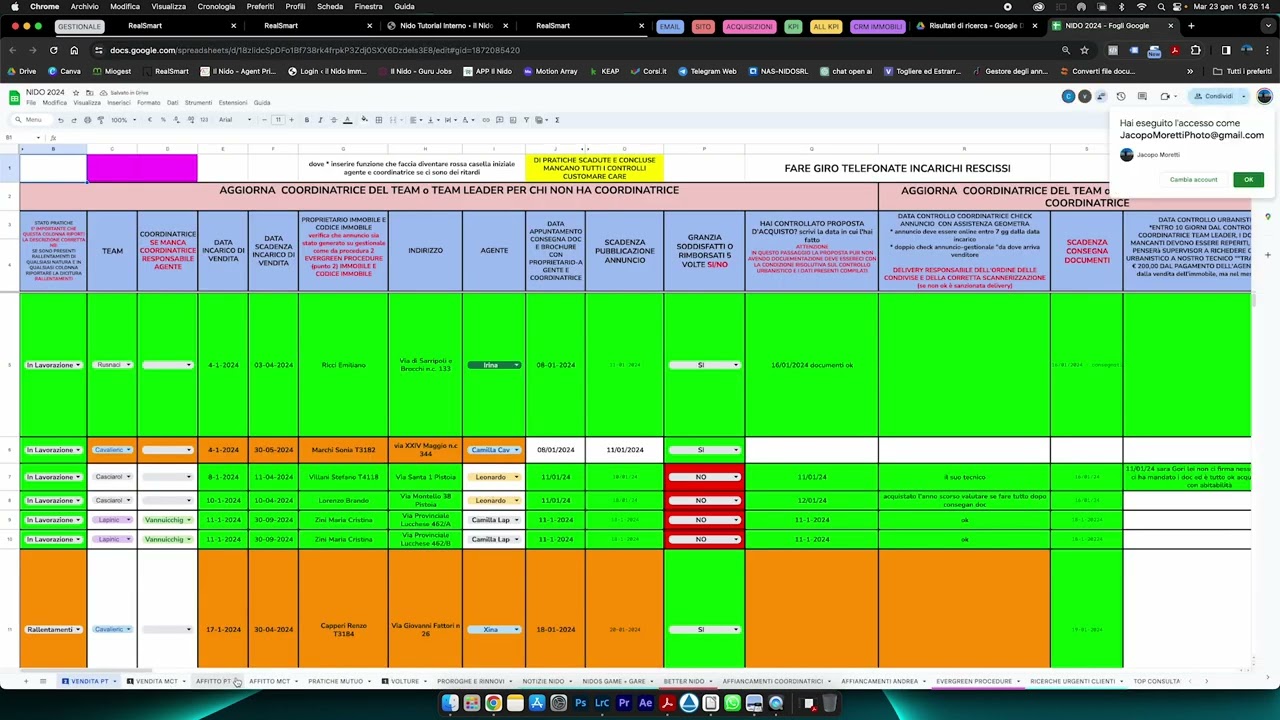Create a filter with the funnel icon

click(527, 120)
